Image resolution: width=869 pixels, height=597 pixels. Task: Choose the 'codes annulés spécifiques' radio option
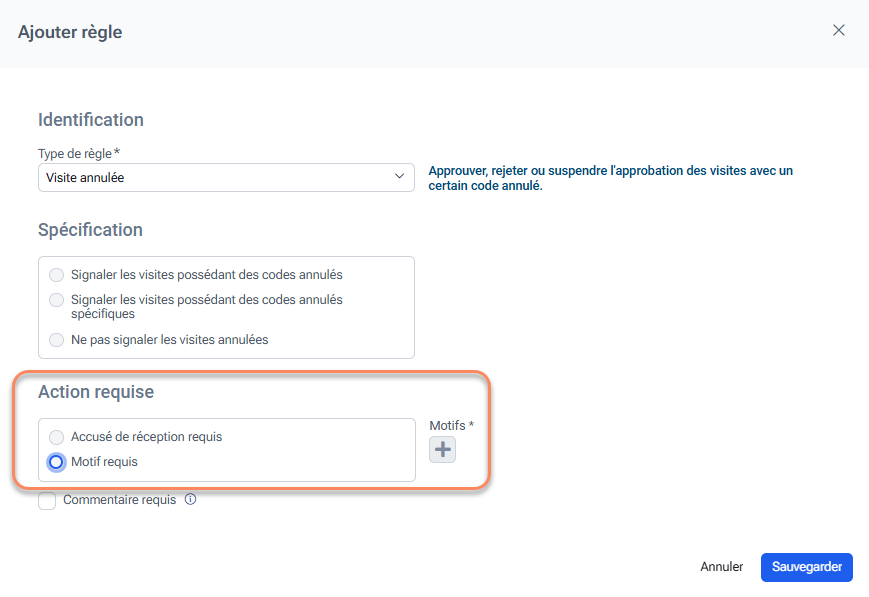pyautogui.click(x=57, y=300)
